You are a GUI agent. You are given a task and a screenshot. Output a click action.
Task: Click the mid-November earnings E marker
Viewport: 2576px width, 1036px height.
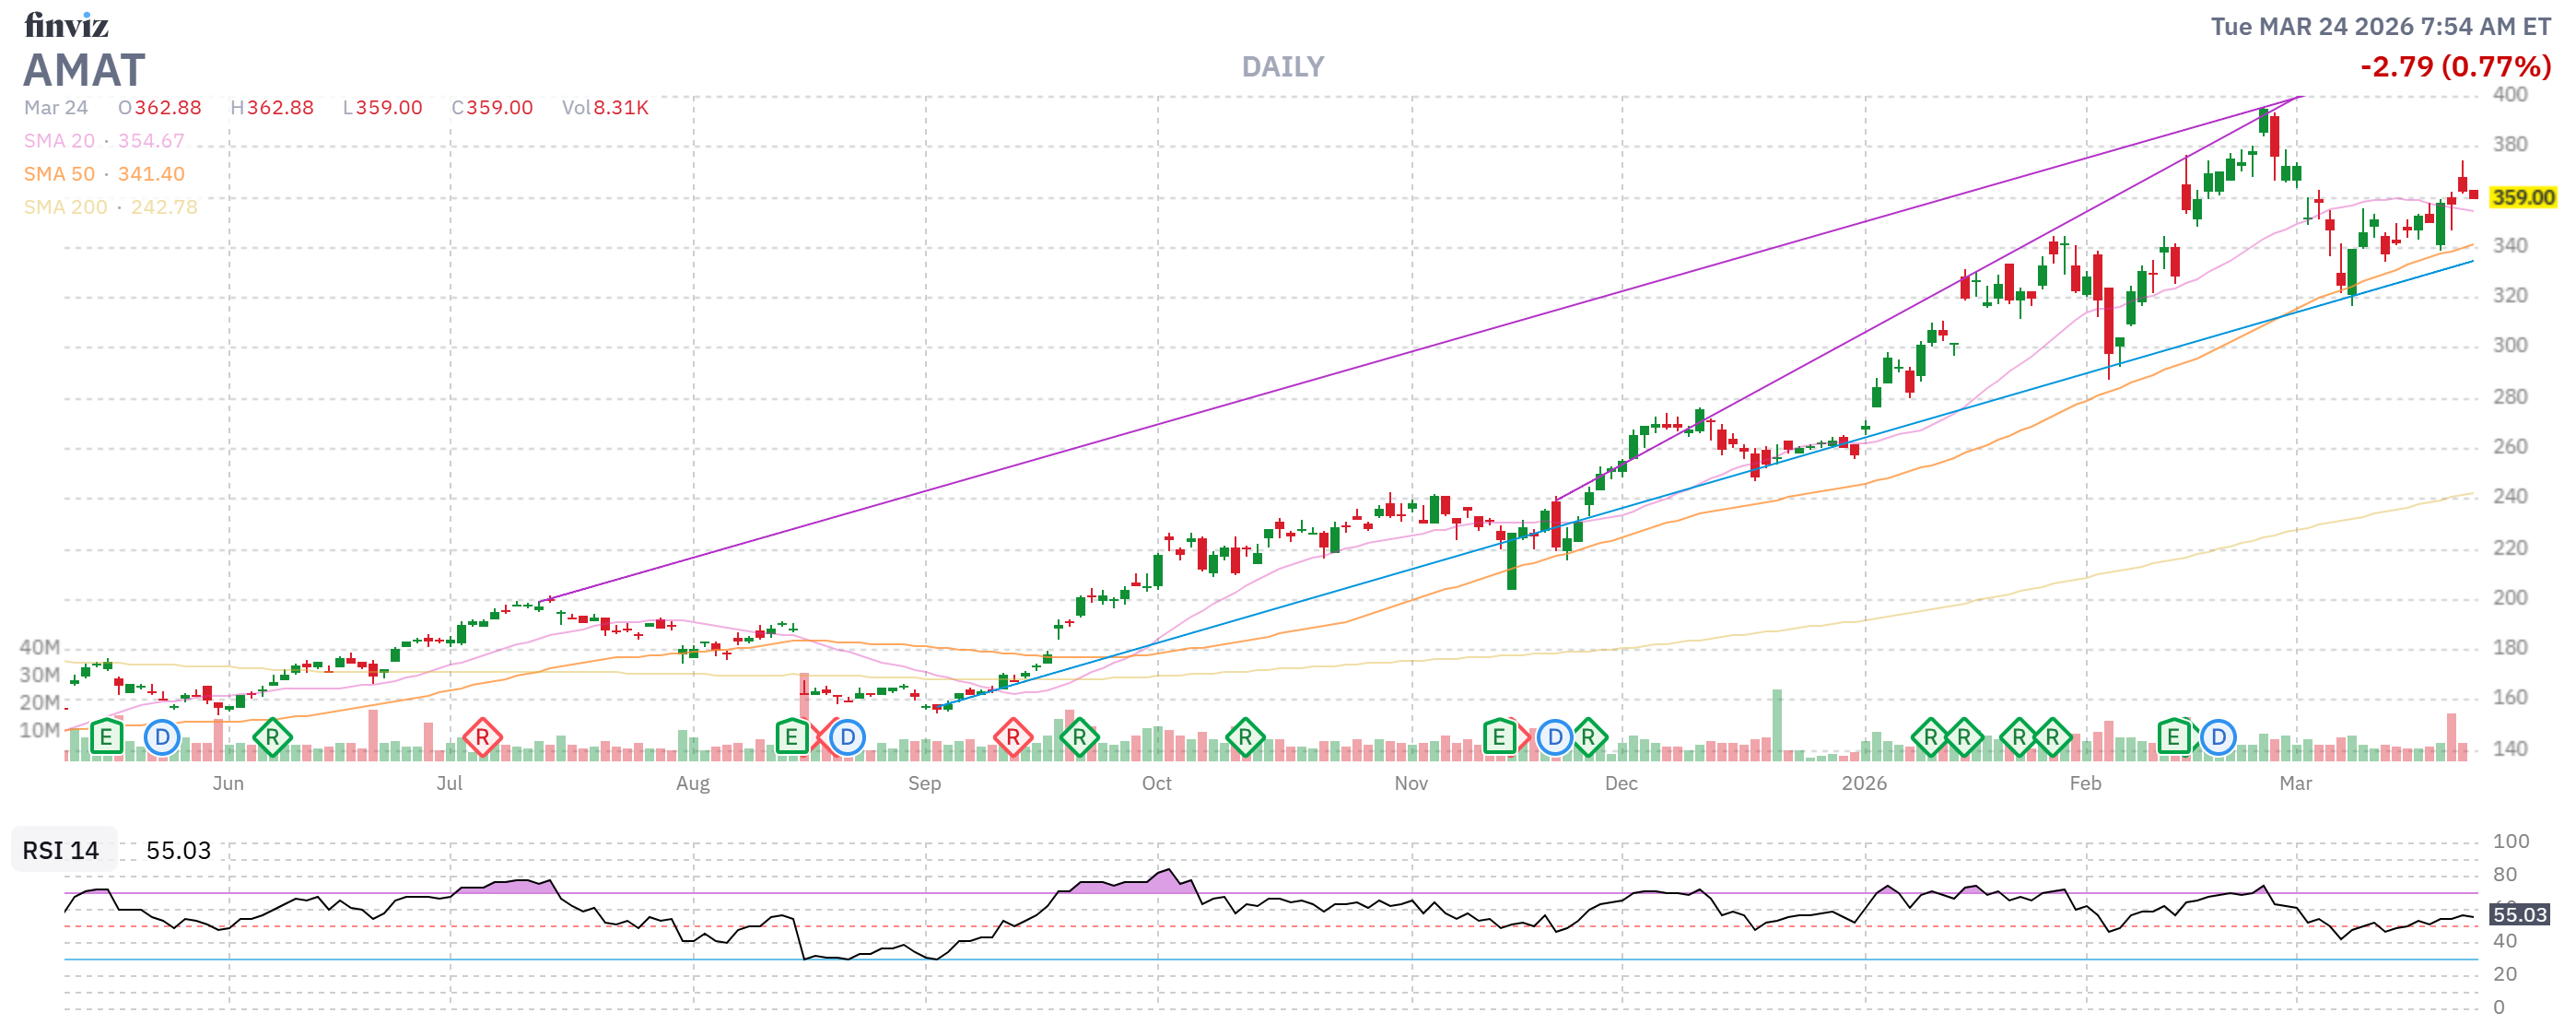1498,738
